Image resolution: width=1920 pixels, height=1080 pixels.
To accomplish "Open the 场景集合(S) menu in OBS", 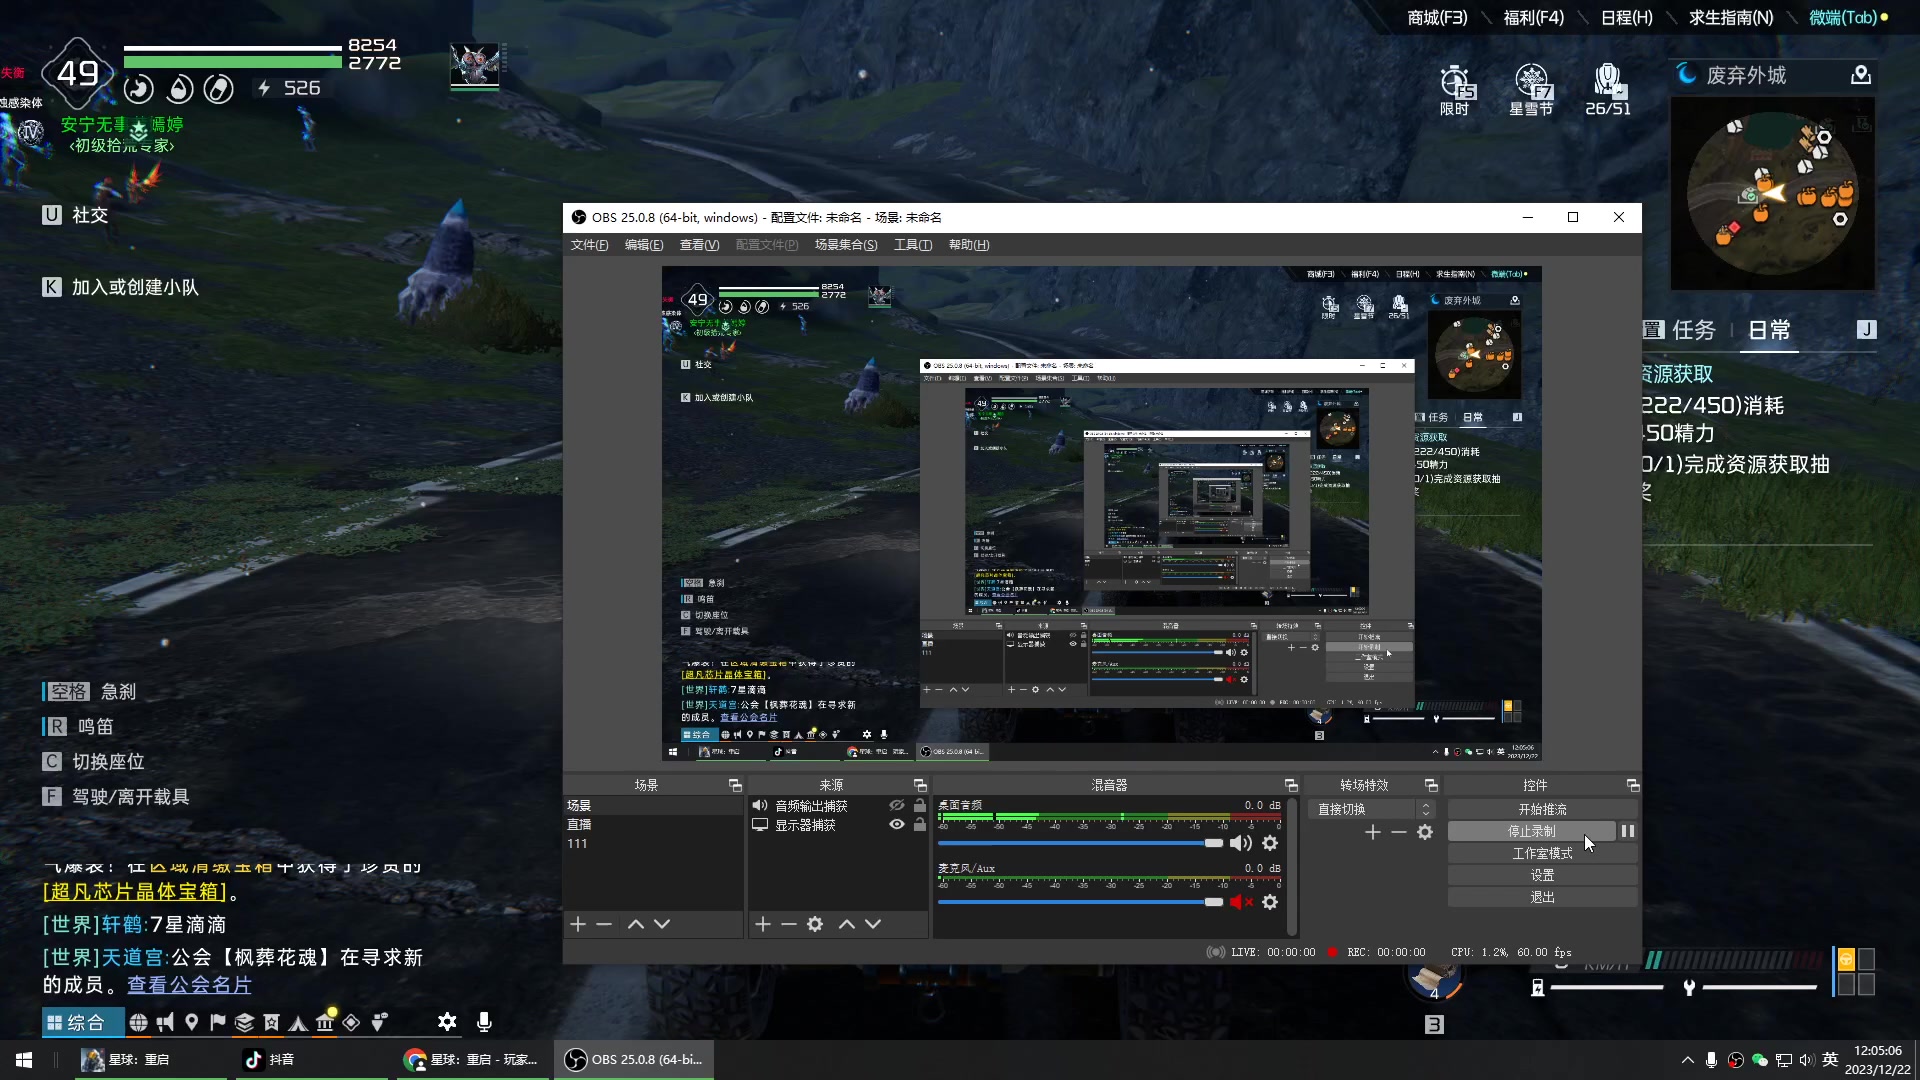I will pyautogui.click(x=846, y=245).
